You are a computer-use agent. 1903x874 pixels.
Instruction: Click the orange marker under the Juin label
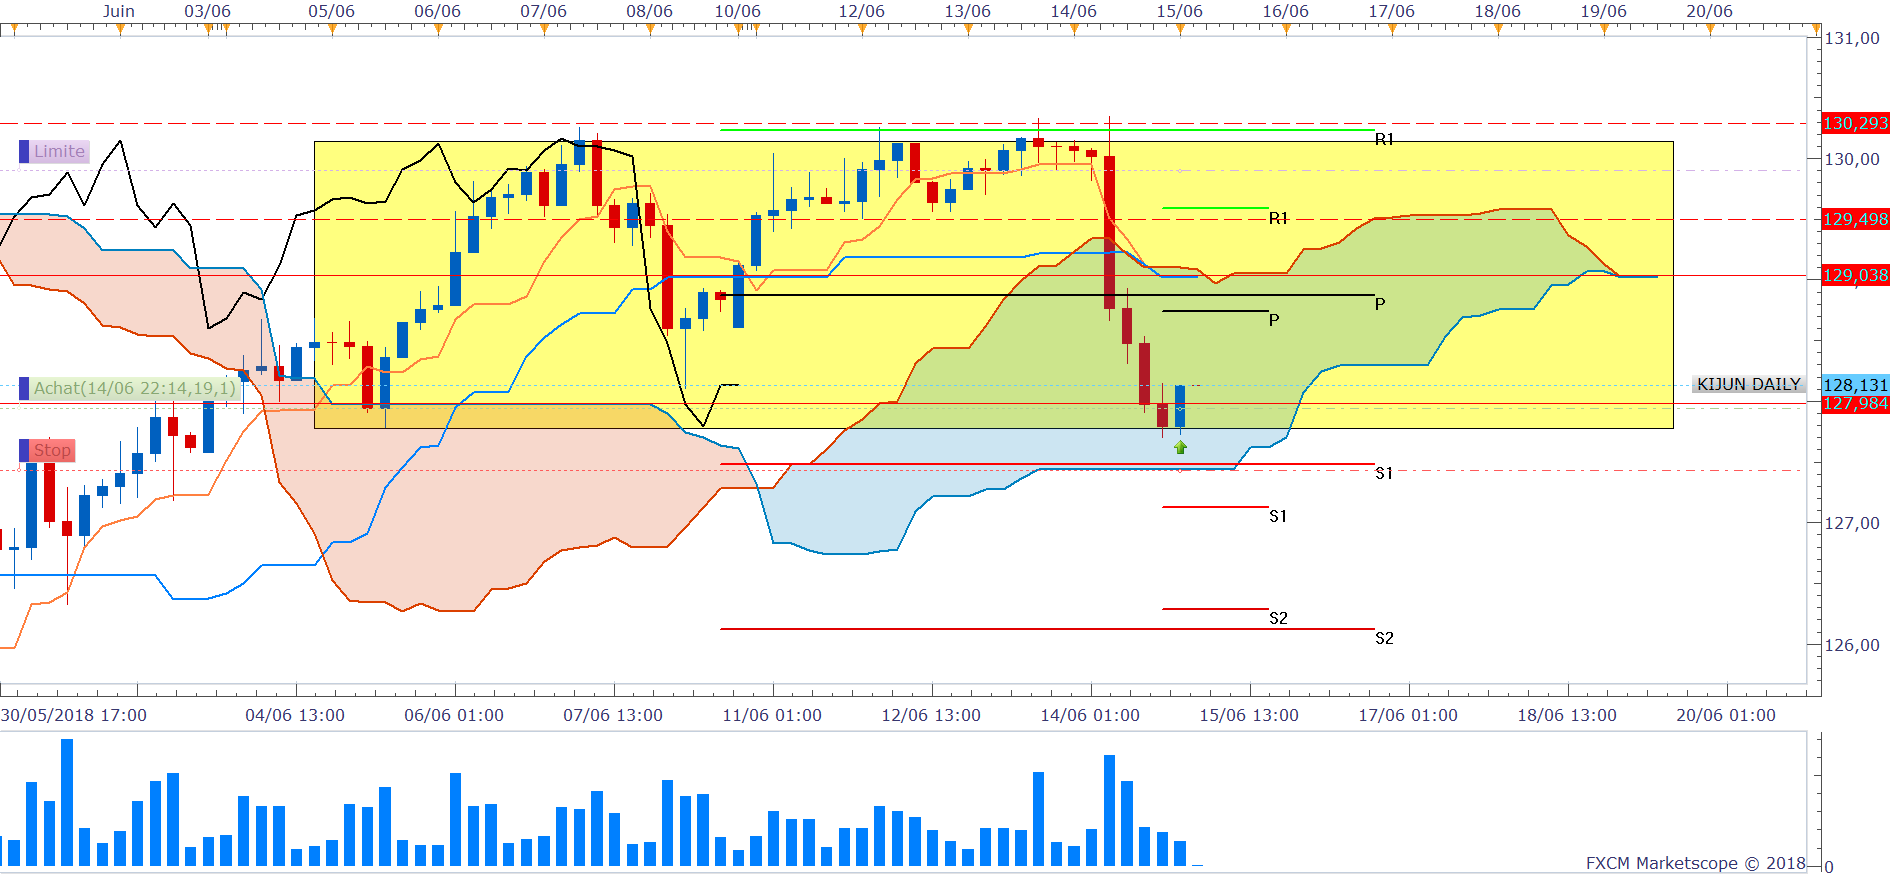click(120, 29)
